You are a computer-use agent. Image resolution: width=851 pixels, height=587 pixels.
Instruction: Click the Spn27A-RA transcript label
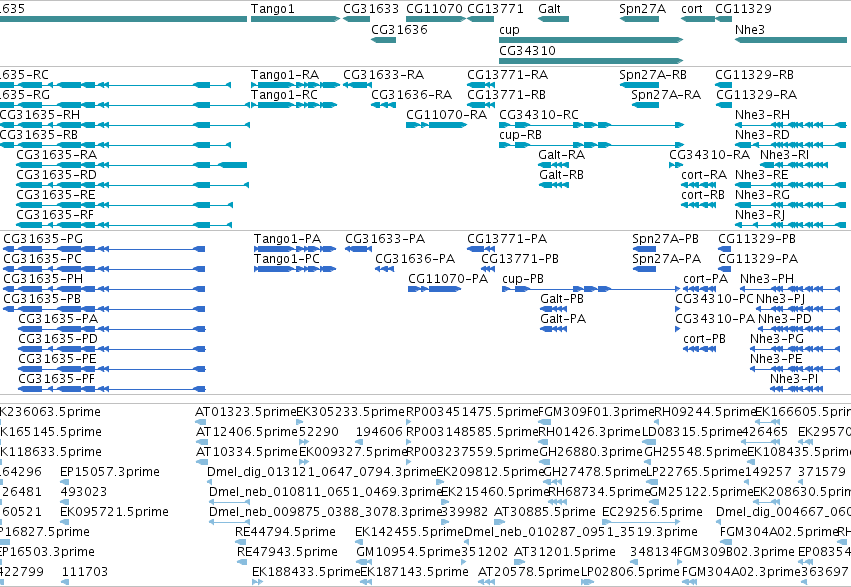666,95
